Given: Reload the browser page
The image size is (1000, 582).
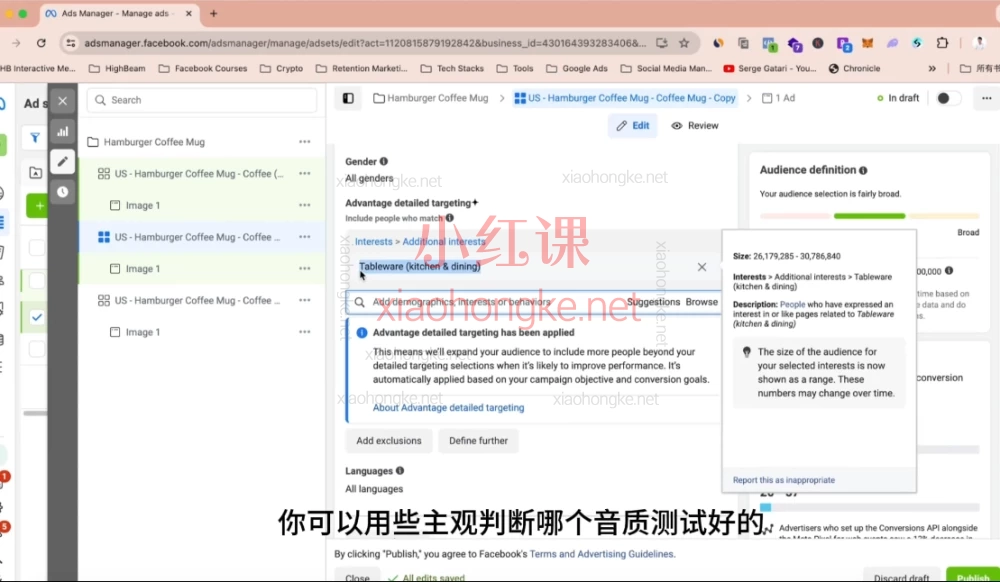Looking at the screenshot, I should (41, 43).
